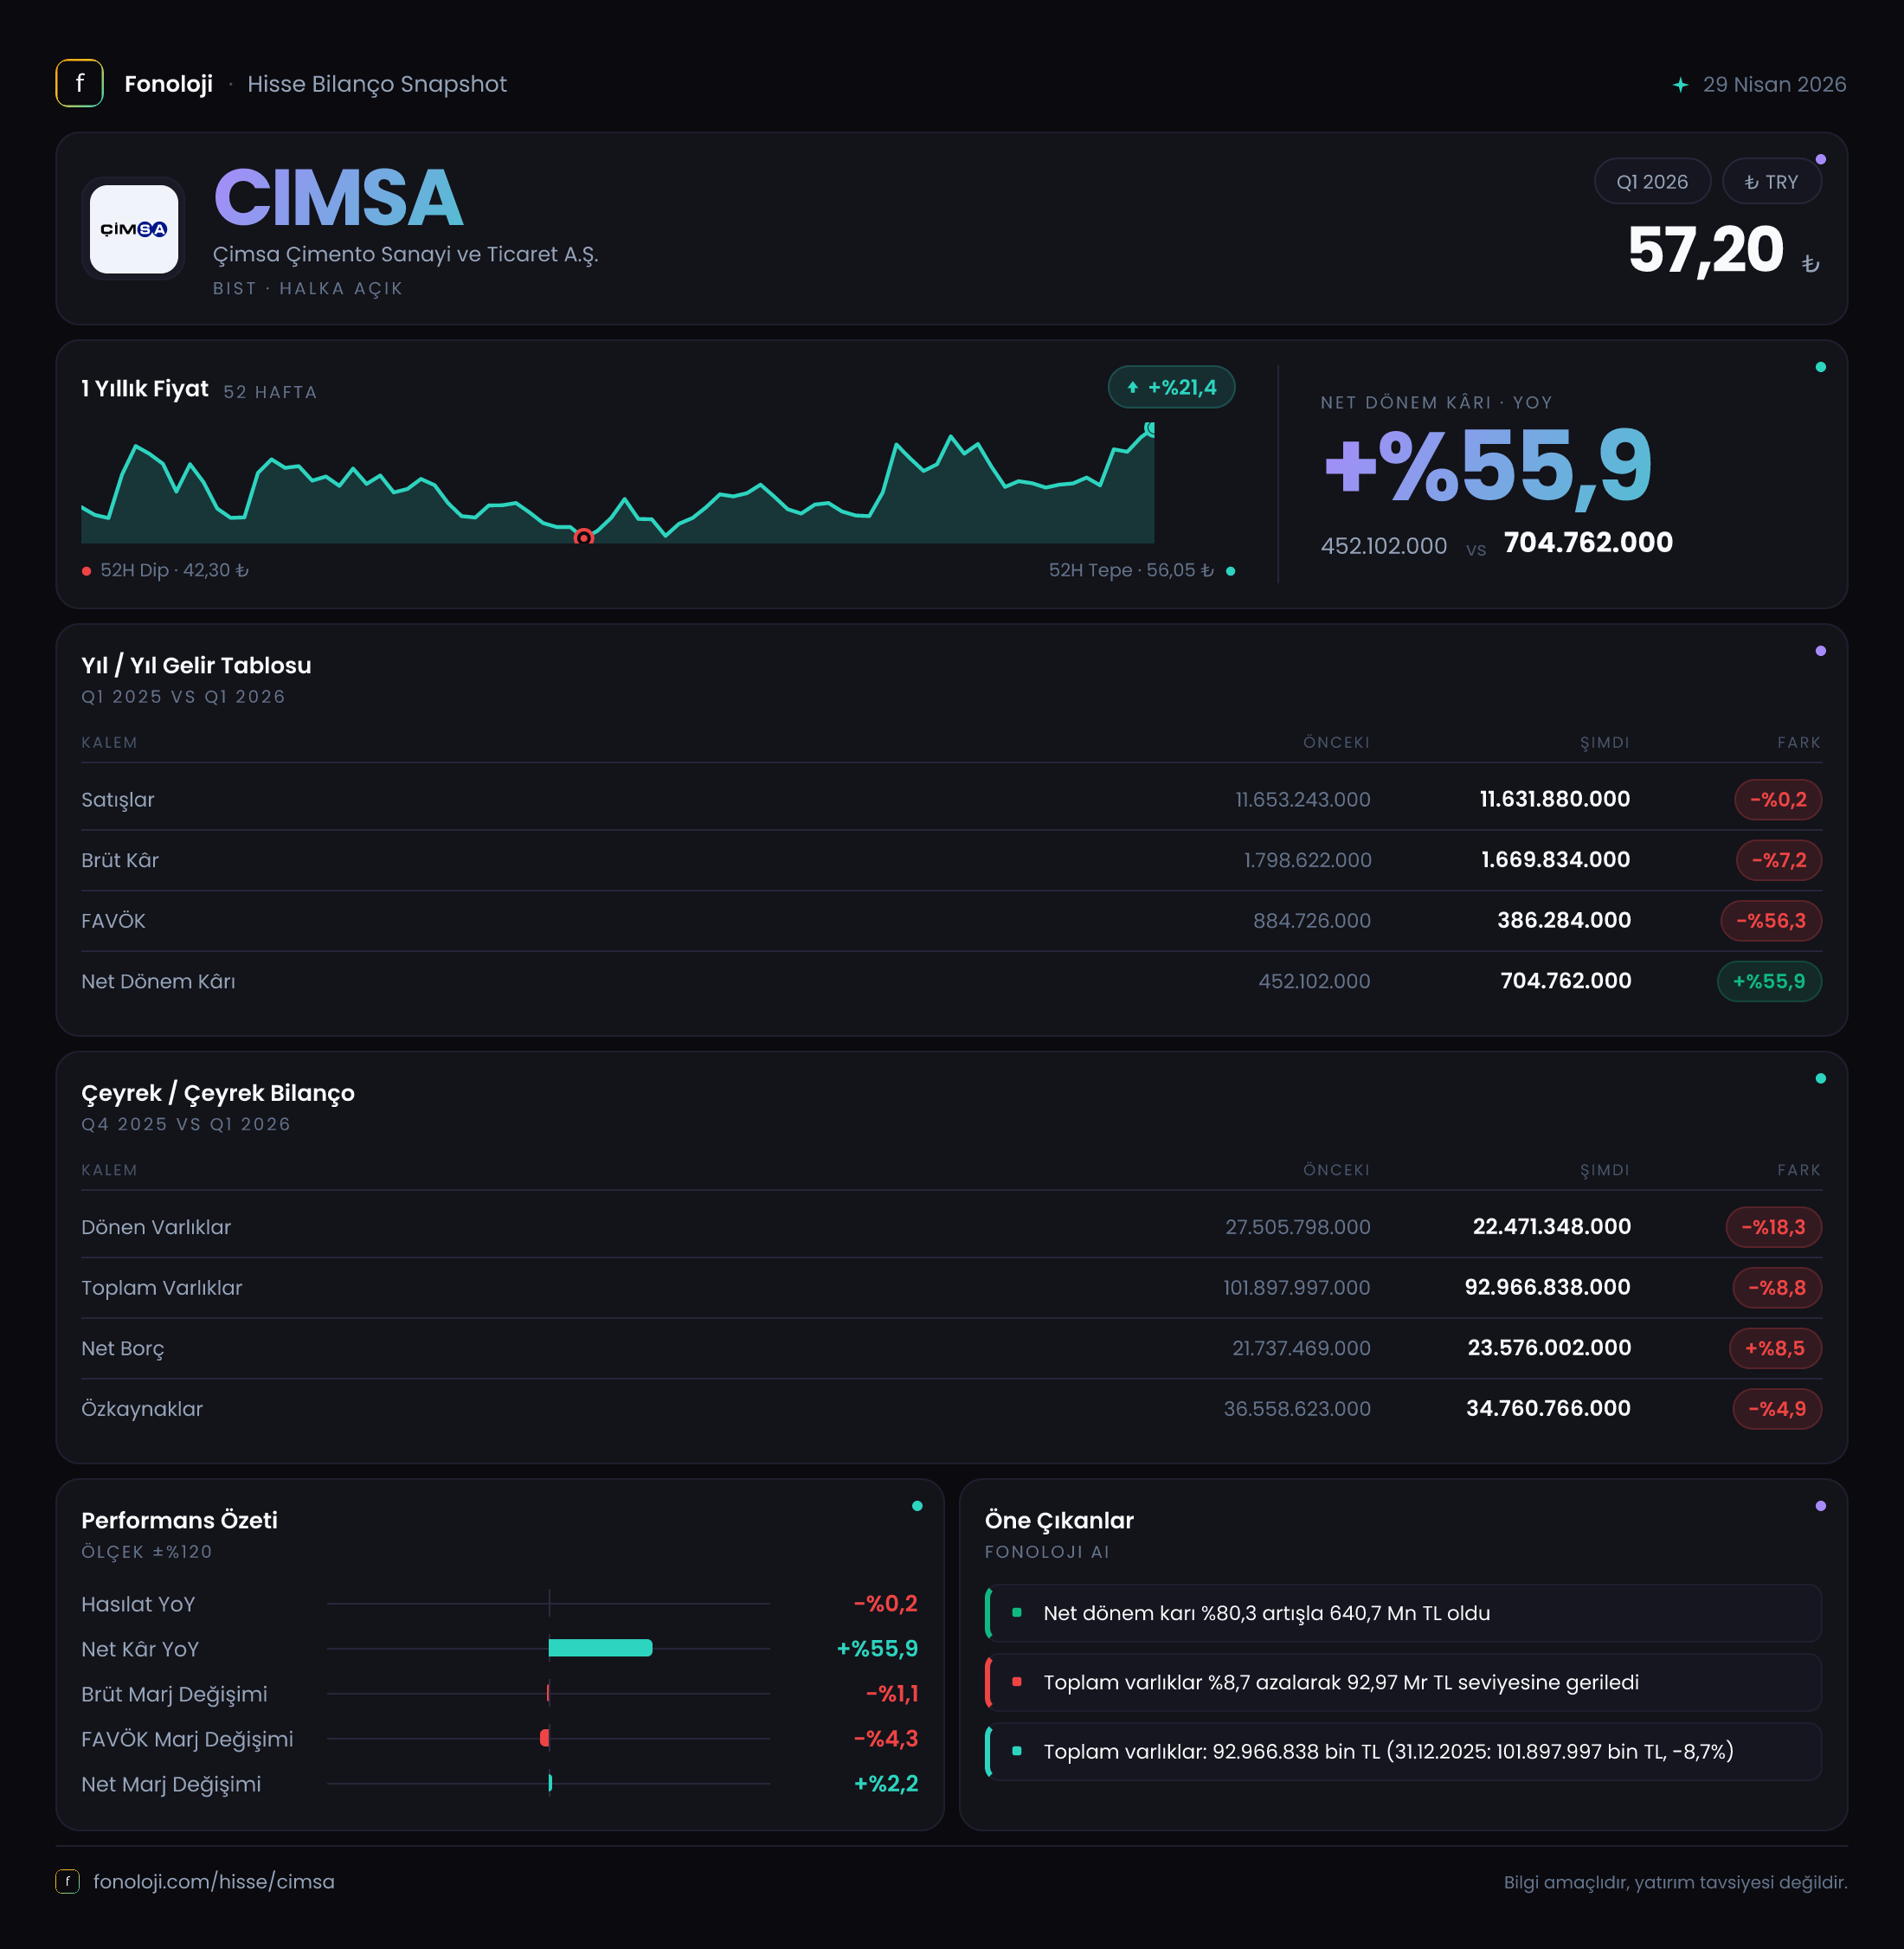Click the teal Net Kâr YoY performance bar

tap(600, 1648)
